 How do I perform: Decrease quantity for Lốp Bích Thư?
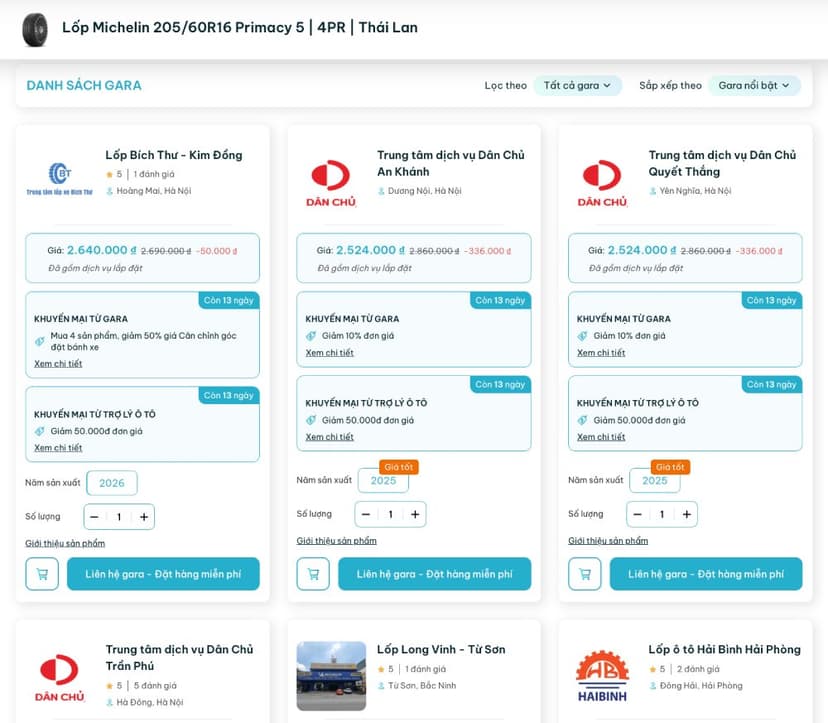tap(95, 517)
